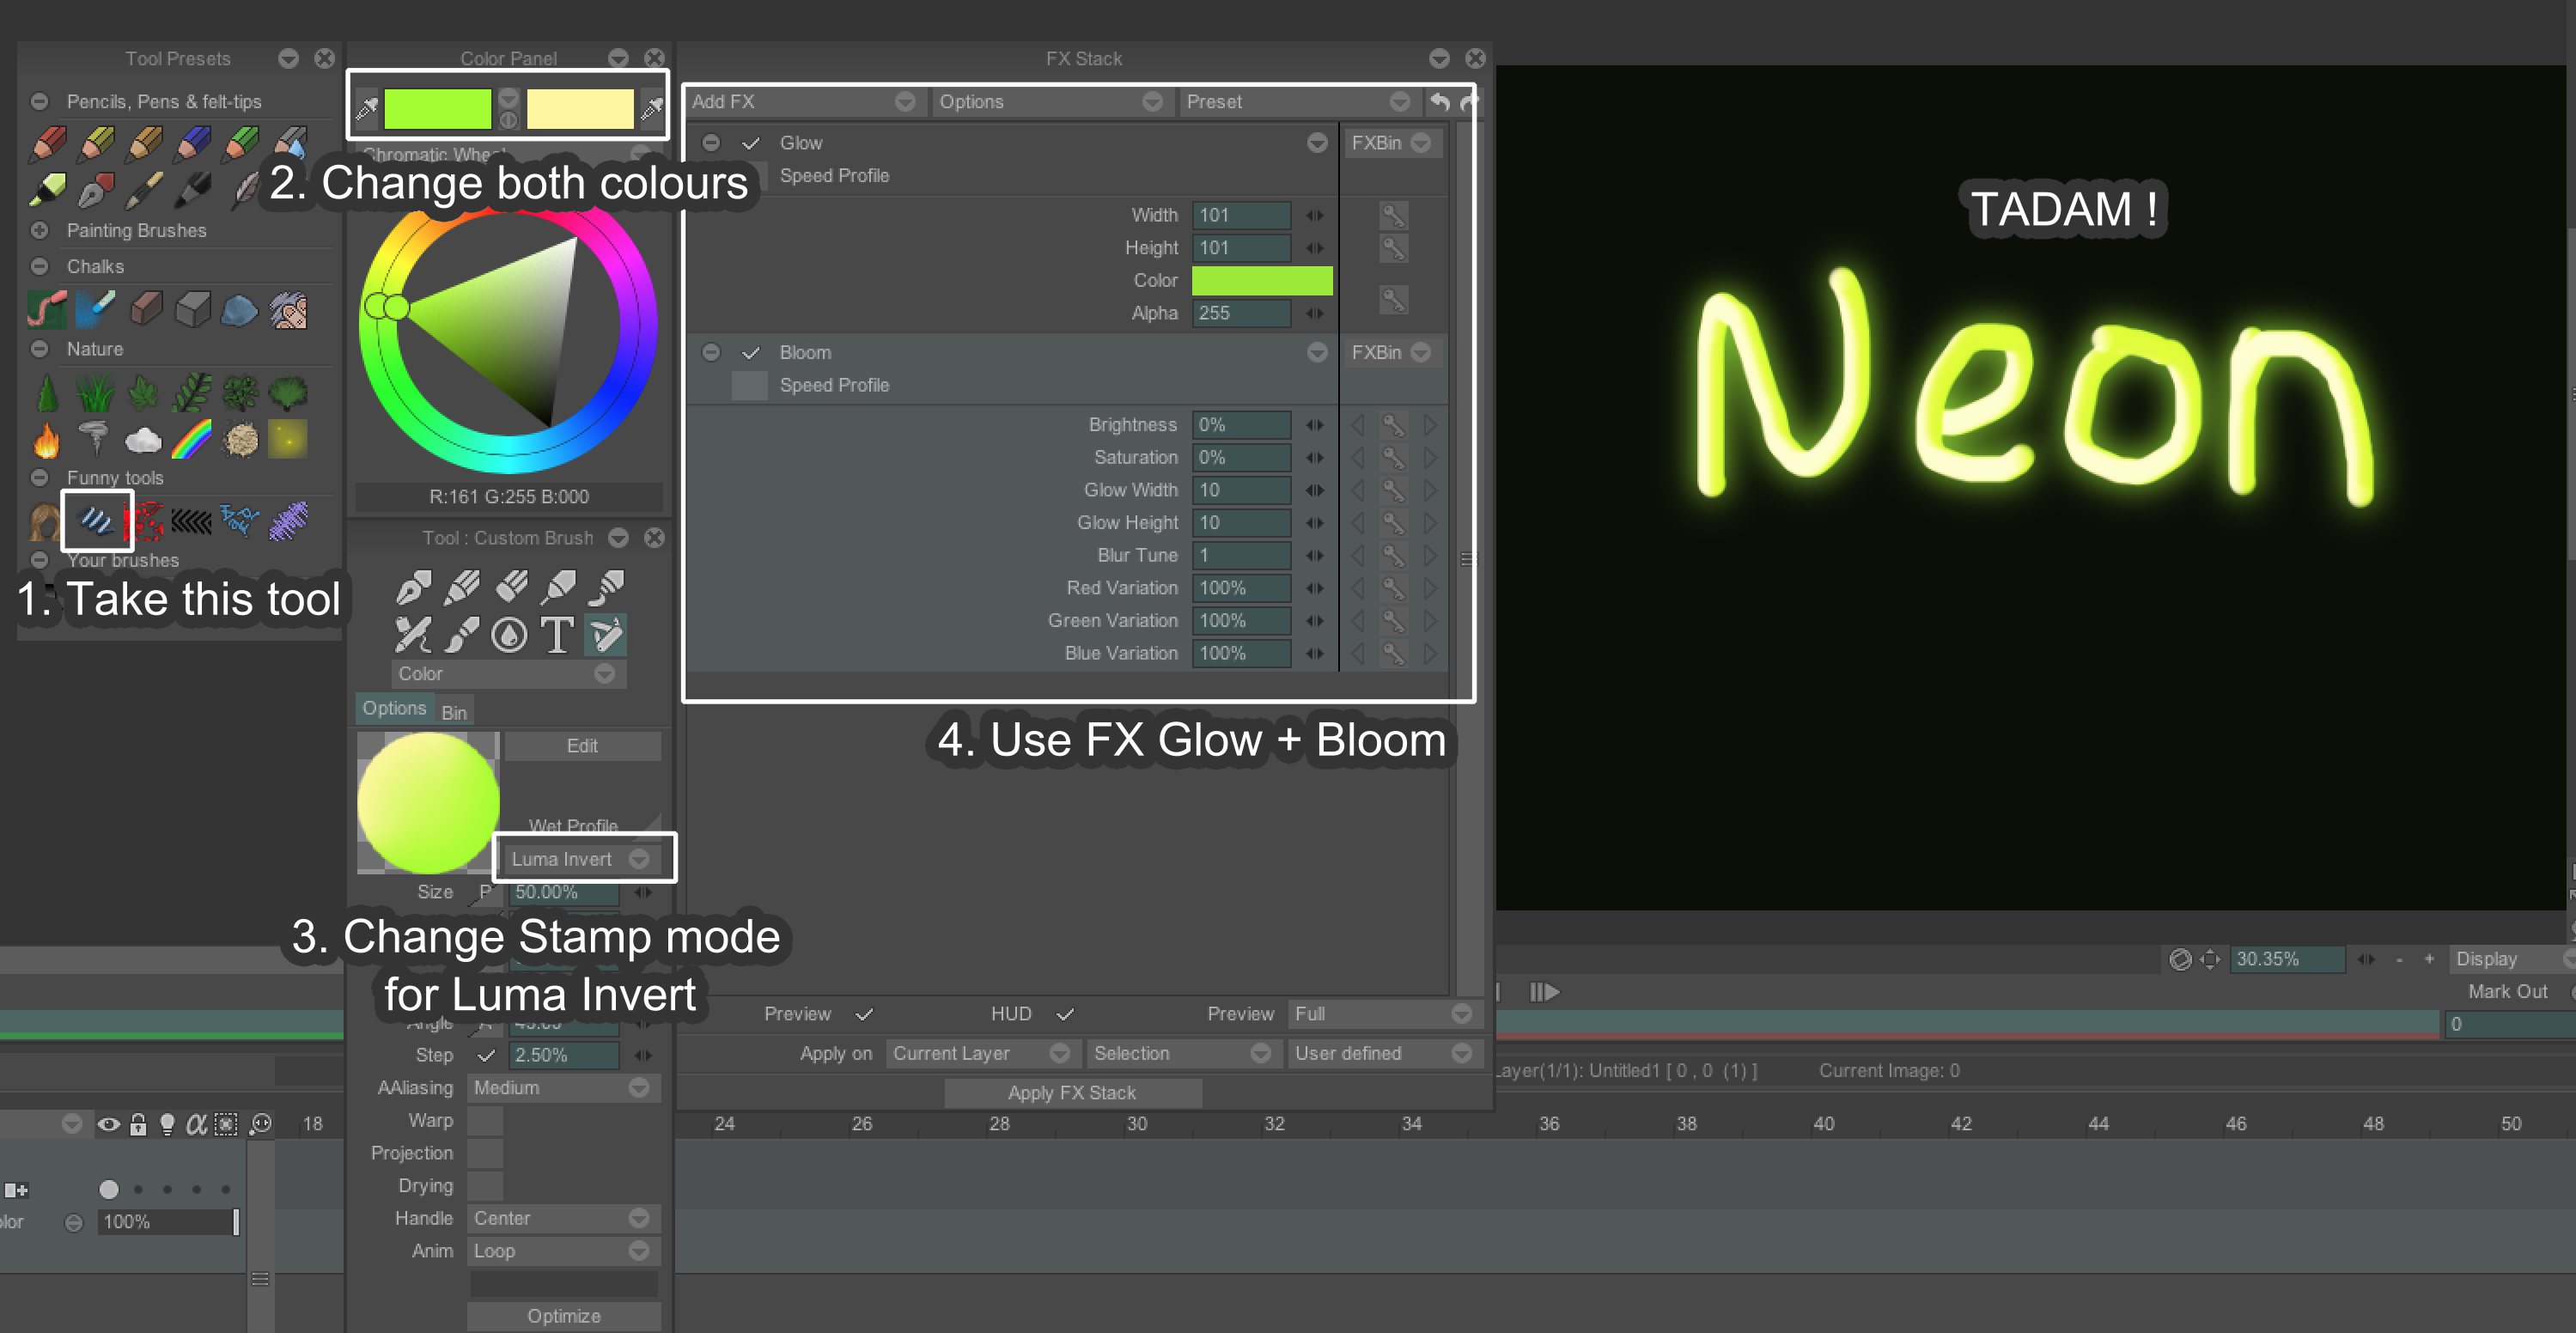Select the green highlighter marker preset
Viewport: 2576px width, 1333px height.
[x=48, y=190]
